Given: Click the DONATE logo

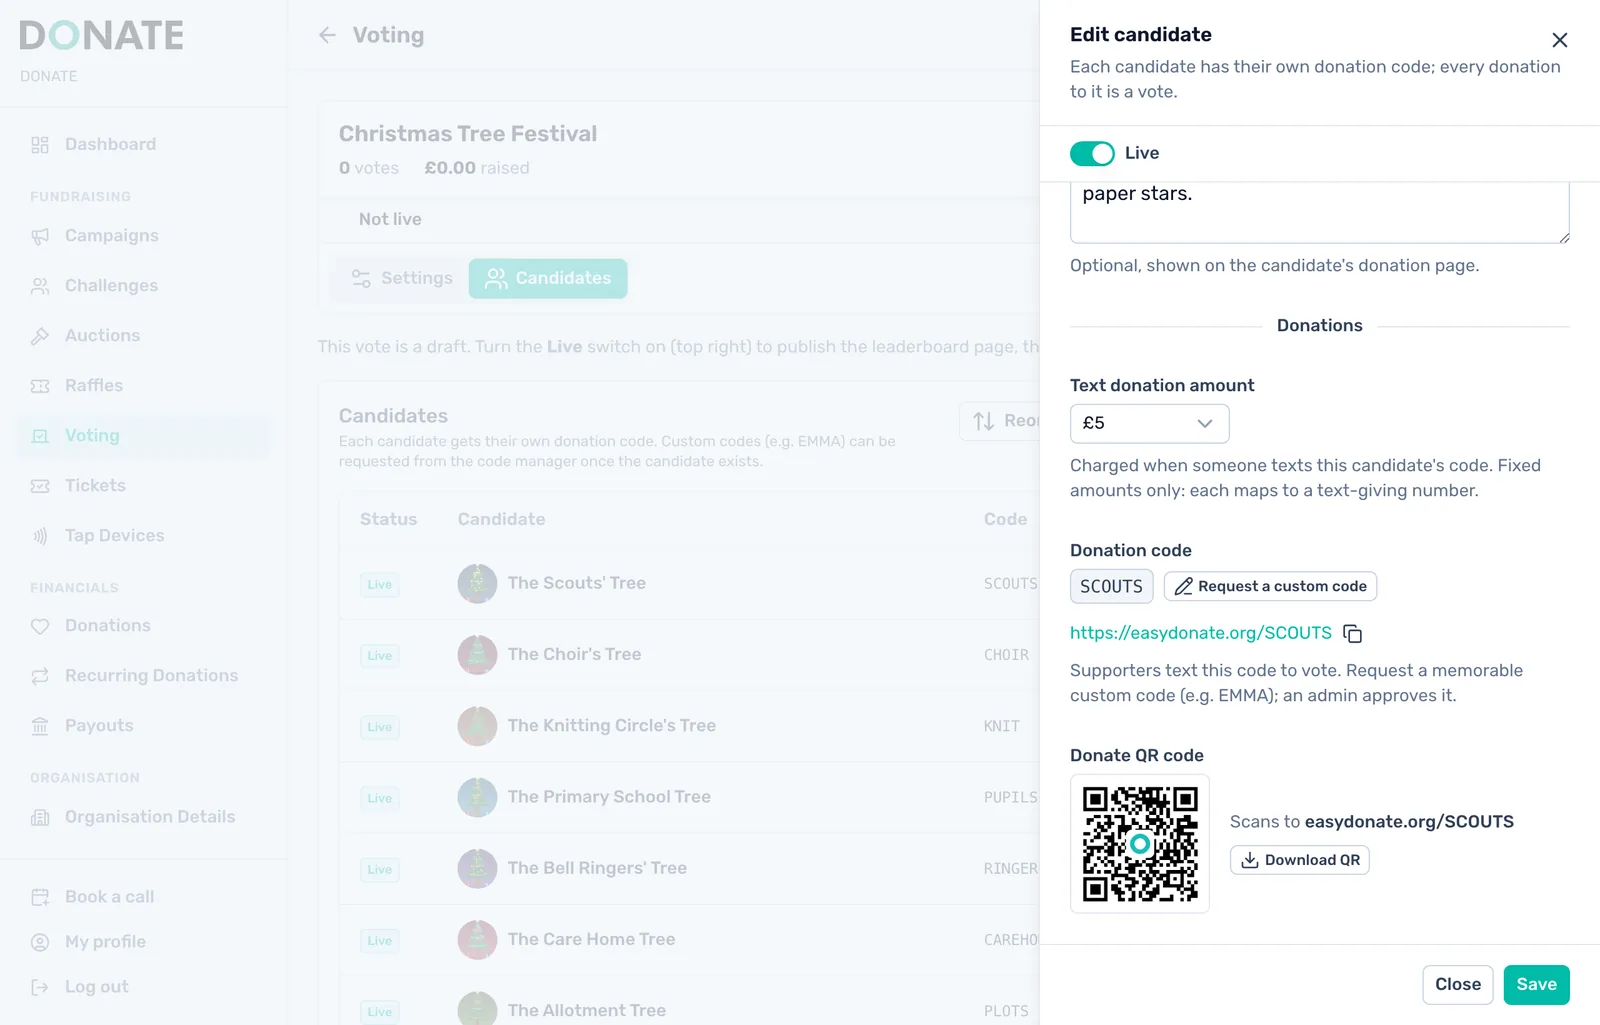Looking at the screenshot, I should (x=101, y=36).
